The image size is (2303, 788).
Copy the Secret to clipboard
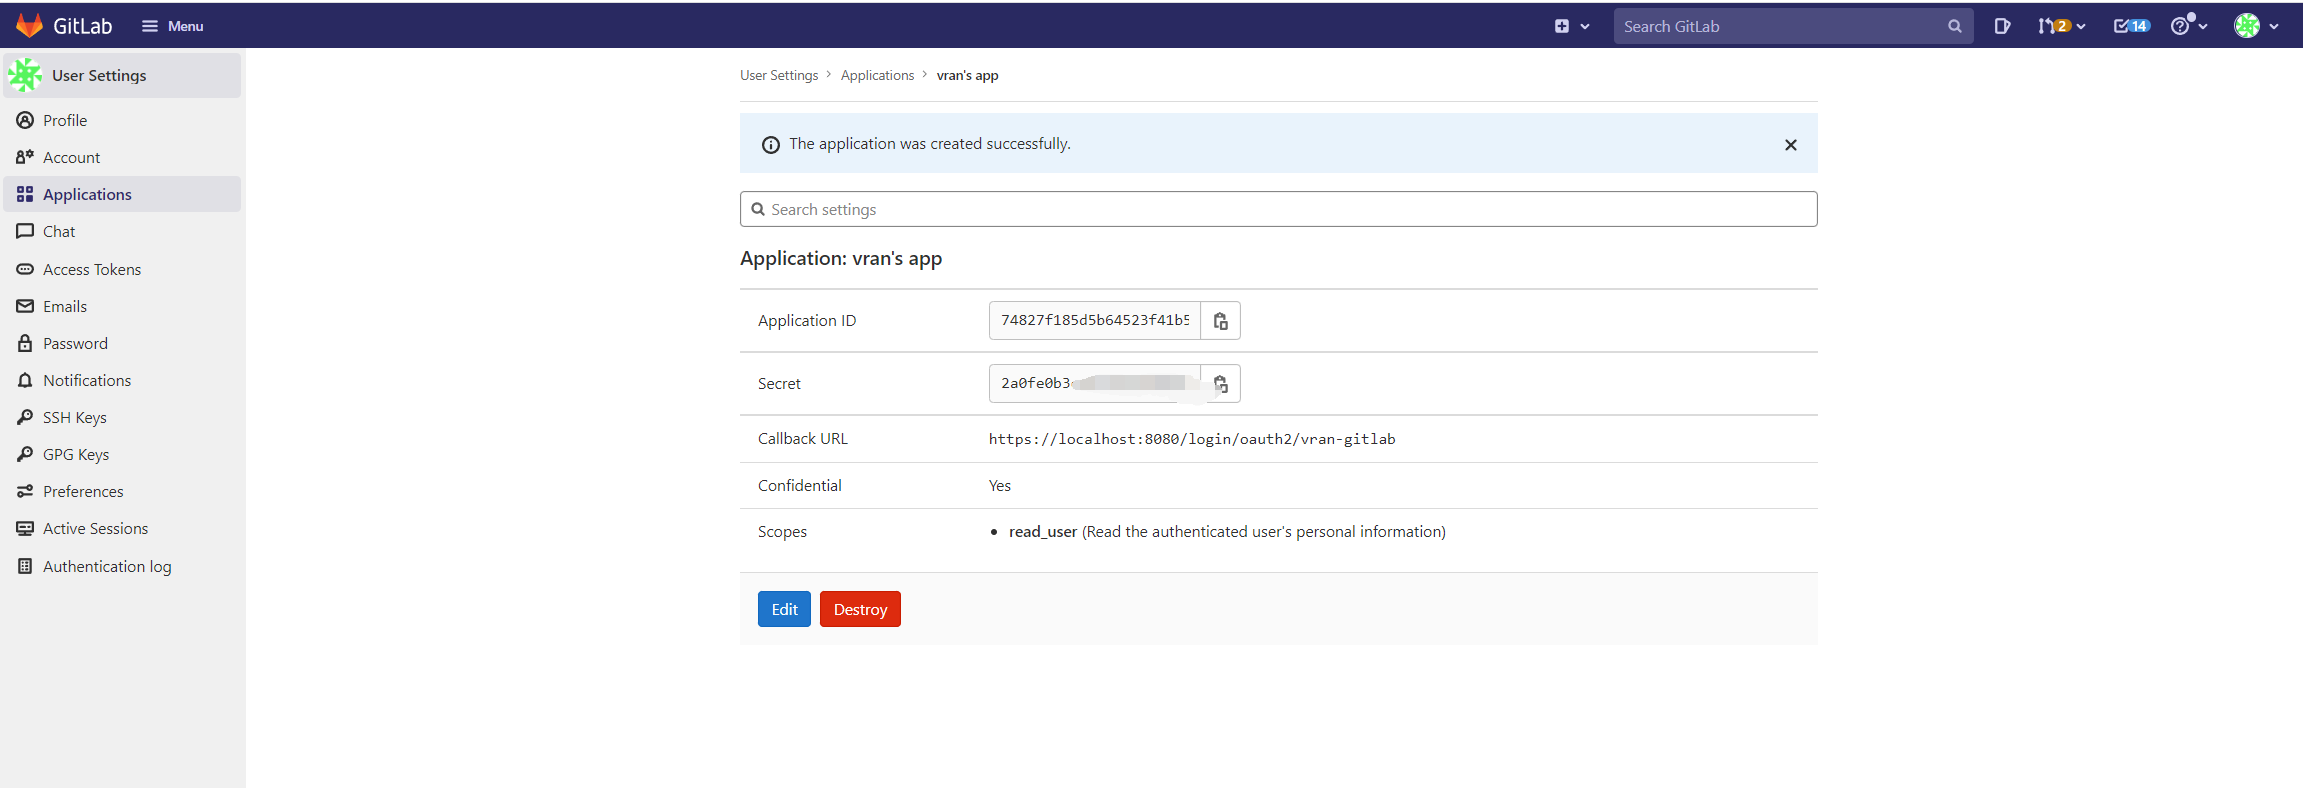click(1220, 384)
